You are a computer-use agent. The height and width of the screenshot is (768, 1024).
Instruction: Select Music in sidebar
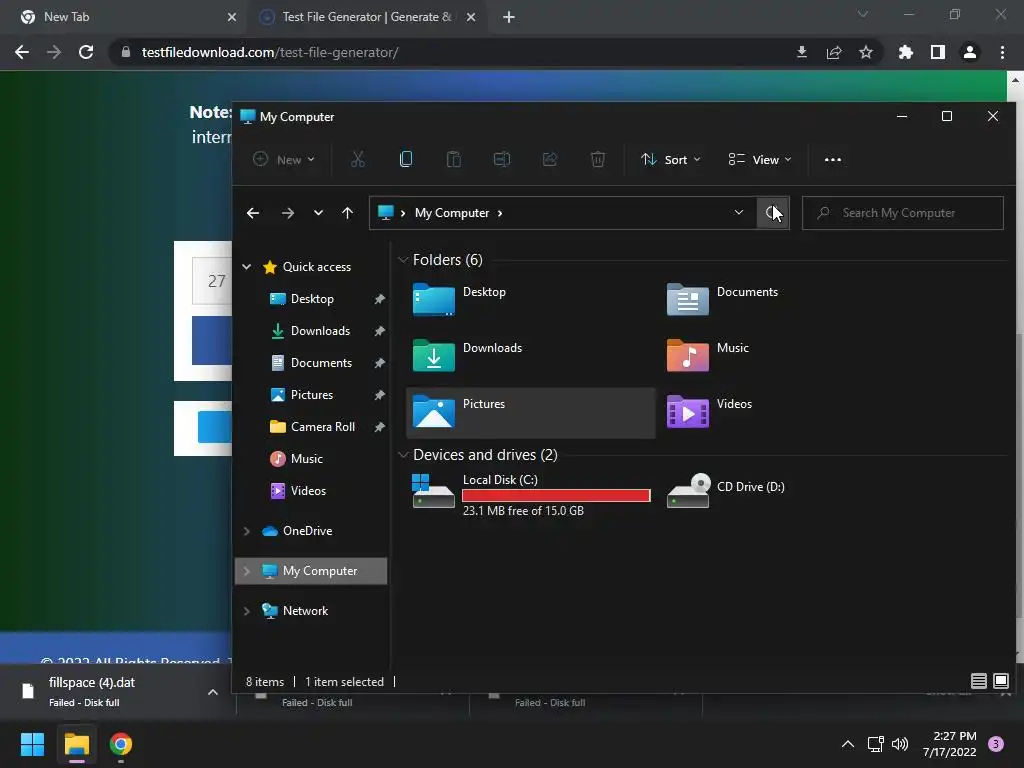coord(306,458)
